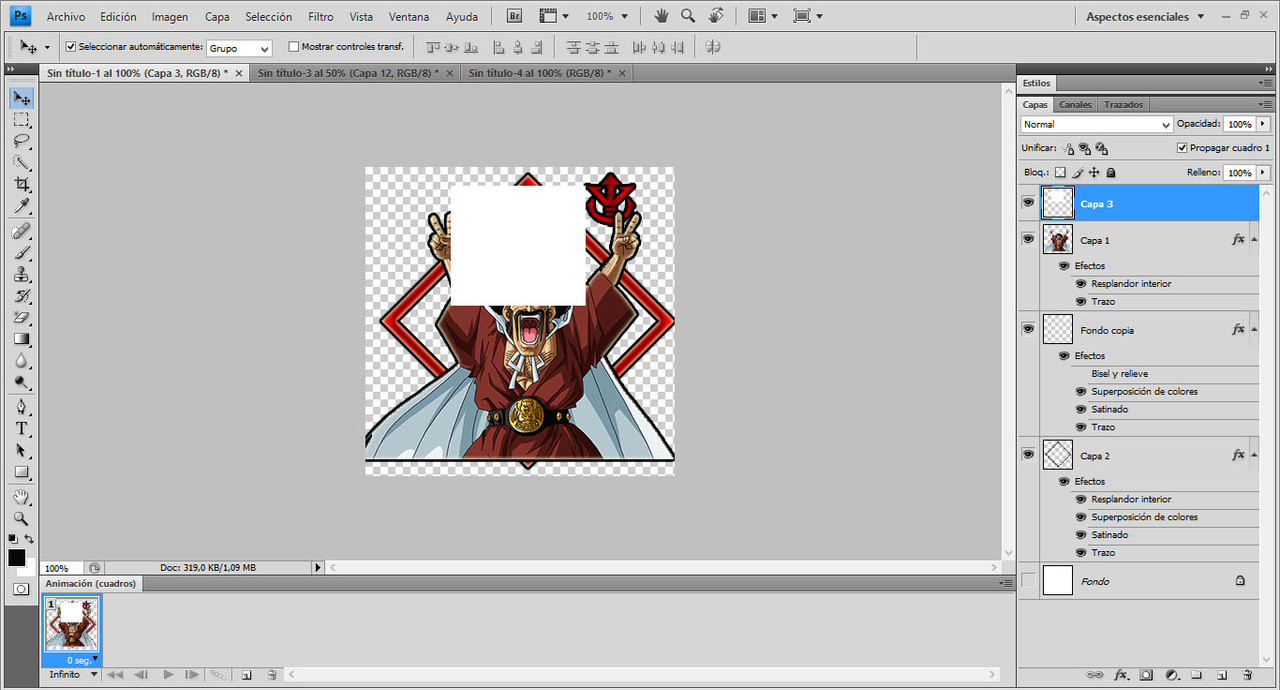
Task: Switch to the Trazados tab
Action: 1123,104
